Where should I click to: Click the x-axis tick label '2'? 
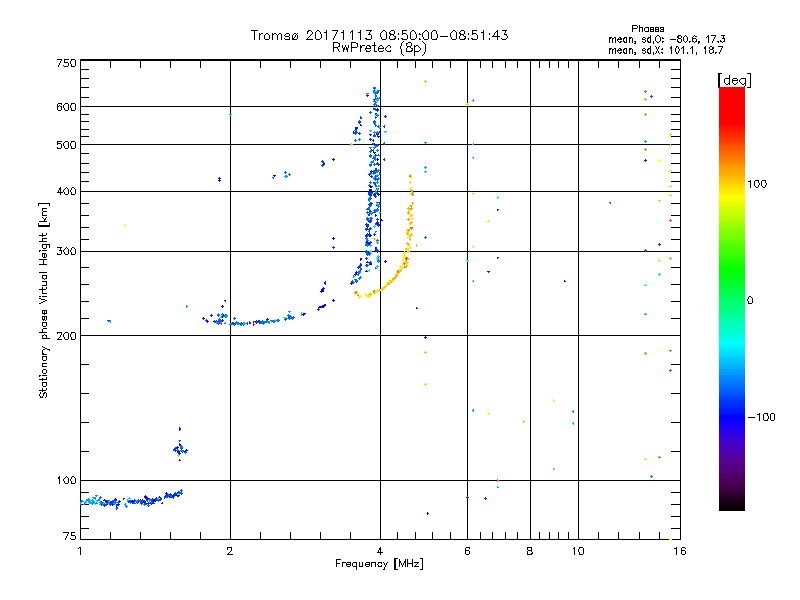pos(230,551)
